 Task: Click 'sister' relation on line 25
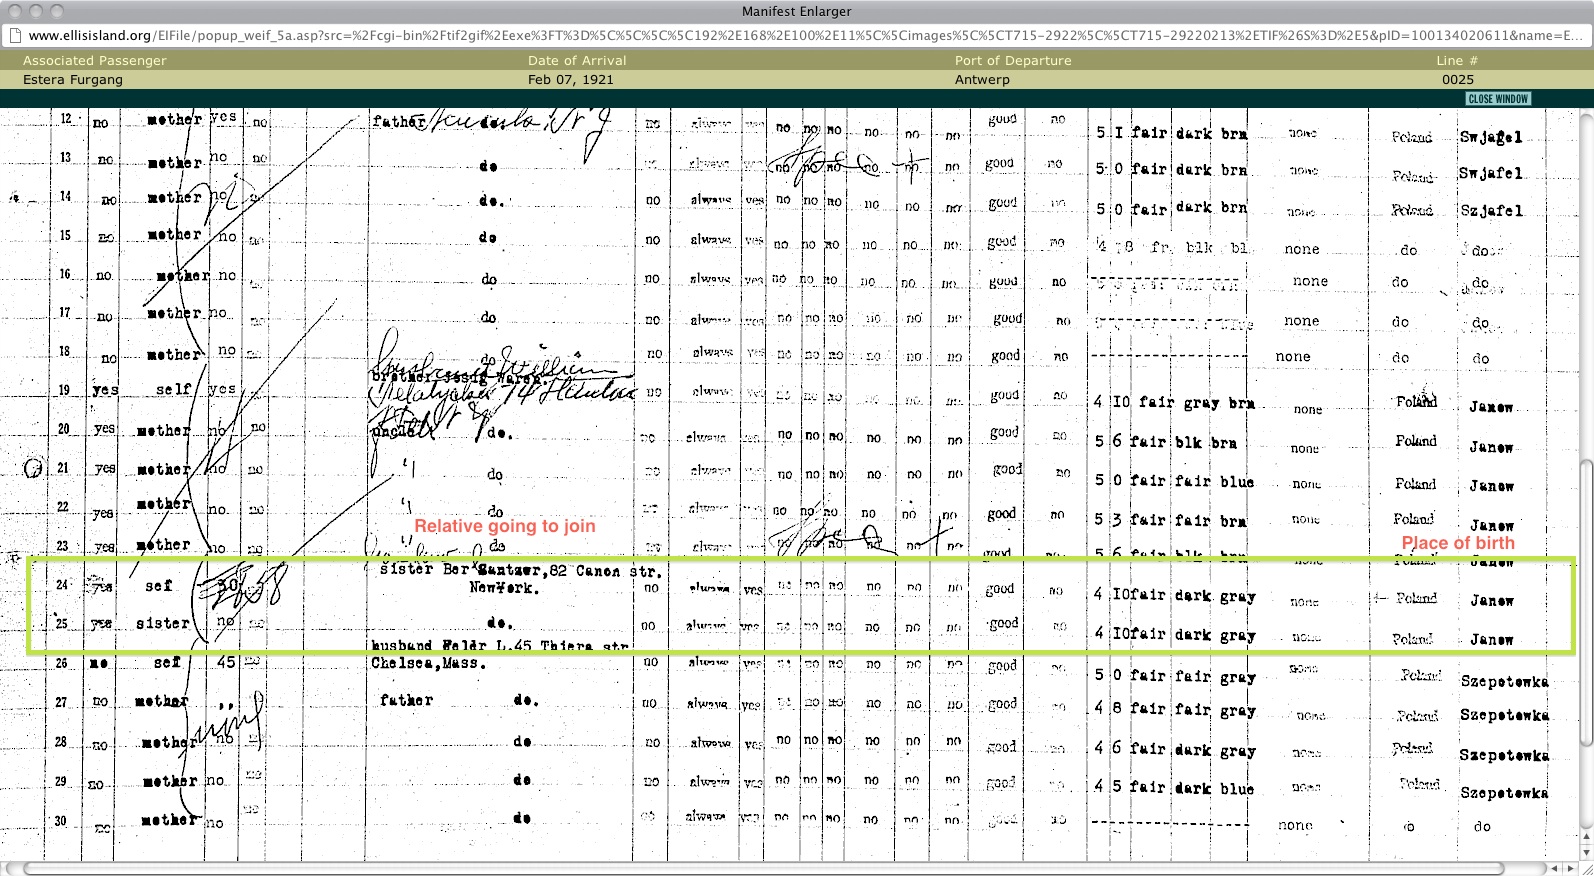click(163, 623)
